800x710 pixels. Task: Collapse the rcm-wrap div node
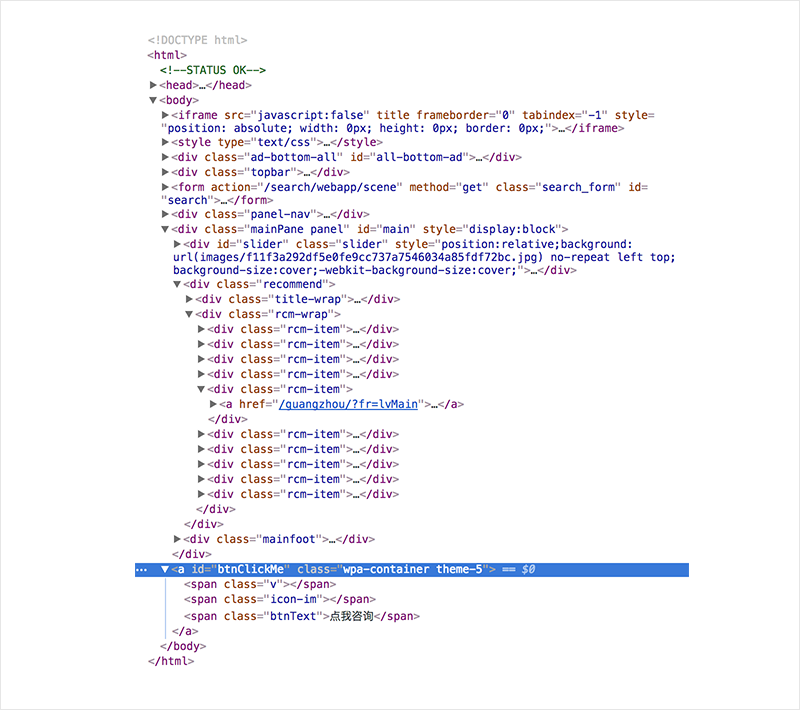[189, 314]
